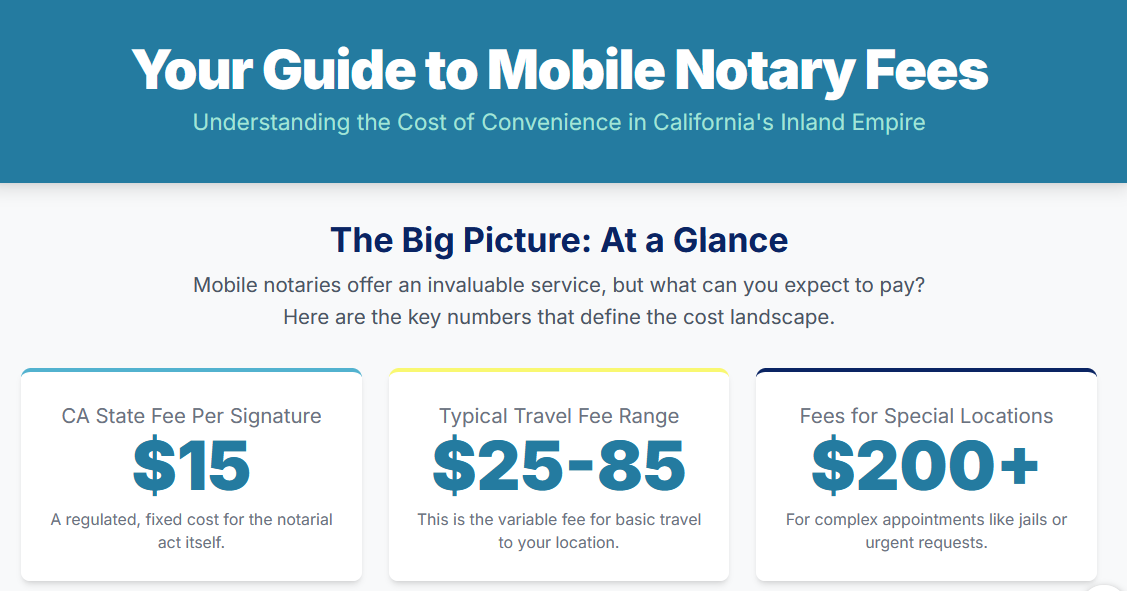The height and width of the screenshot is (591, 1127).
Task: Click the 'Typical Travel Fee Range' label
Action: (559, 416)
